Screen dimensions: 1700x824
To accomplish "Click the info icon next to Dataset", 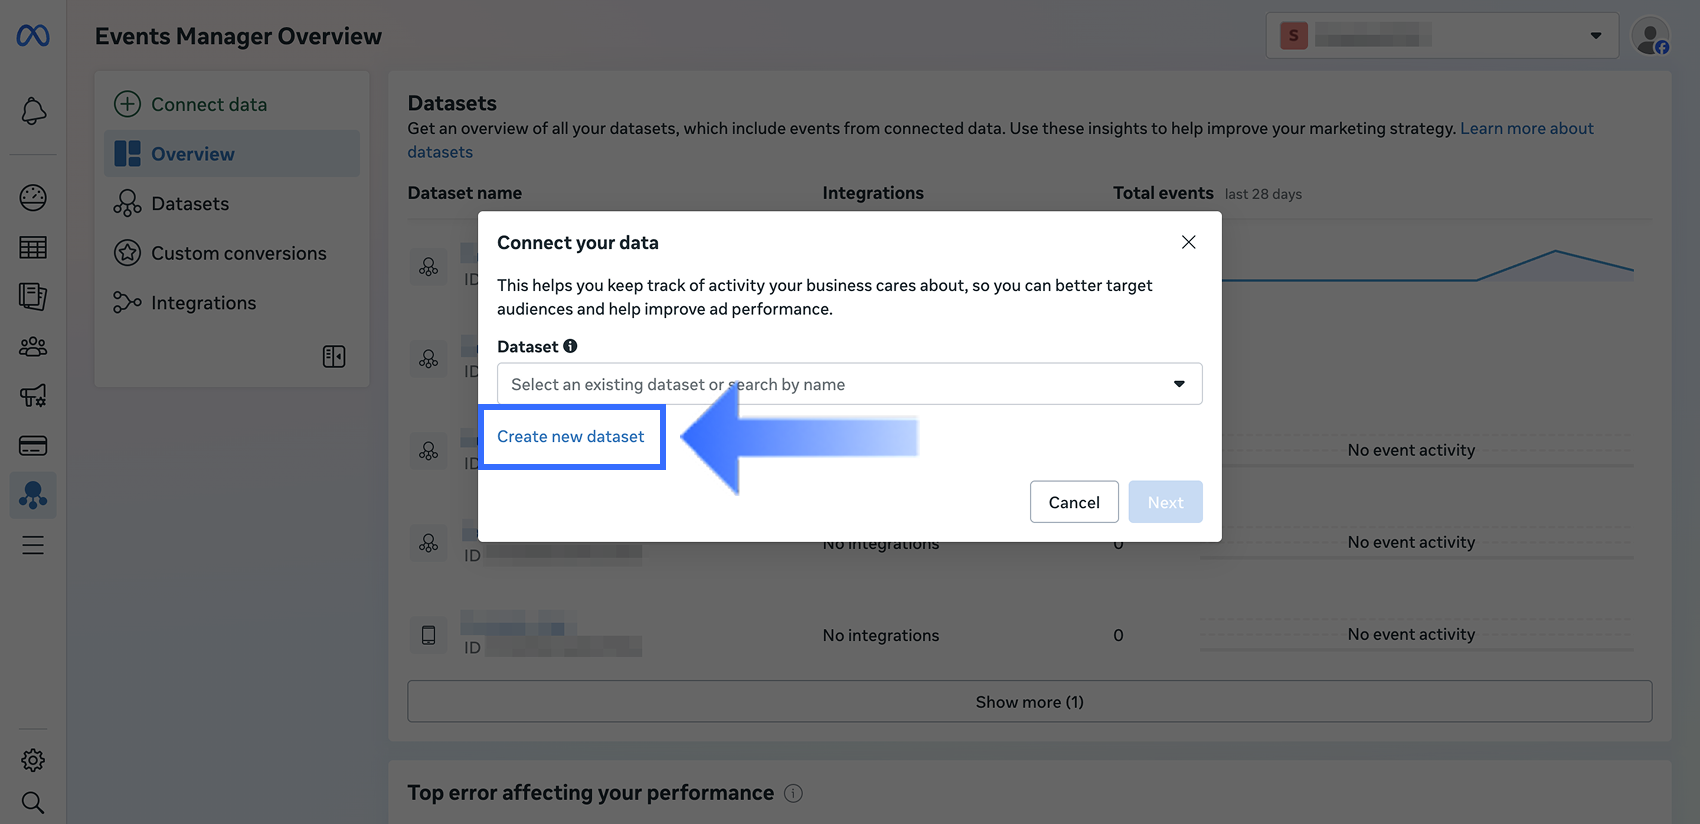I will tap(570, 346).
